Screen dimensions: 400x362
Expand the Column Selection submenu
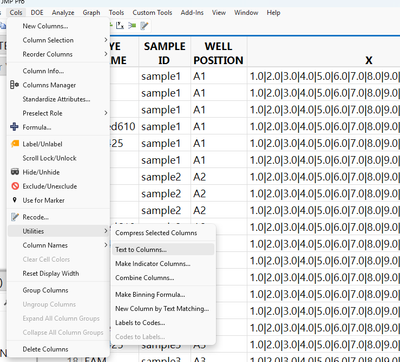click(x=58, y=40)
